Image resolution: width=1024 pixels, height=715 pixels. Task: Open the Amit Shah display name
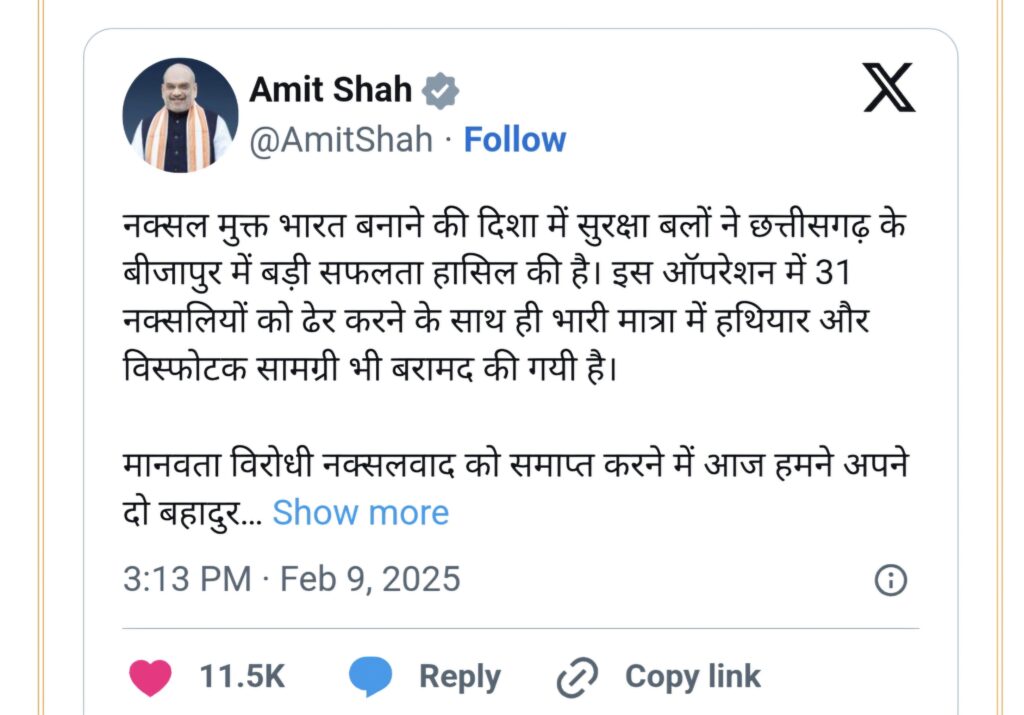pyautogui.click(x=331, y=89)
